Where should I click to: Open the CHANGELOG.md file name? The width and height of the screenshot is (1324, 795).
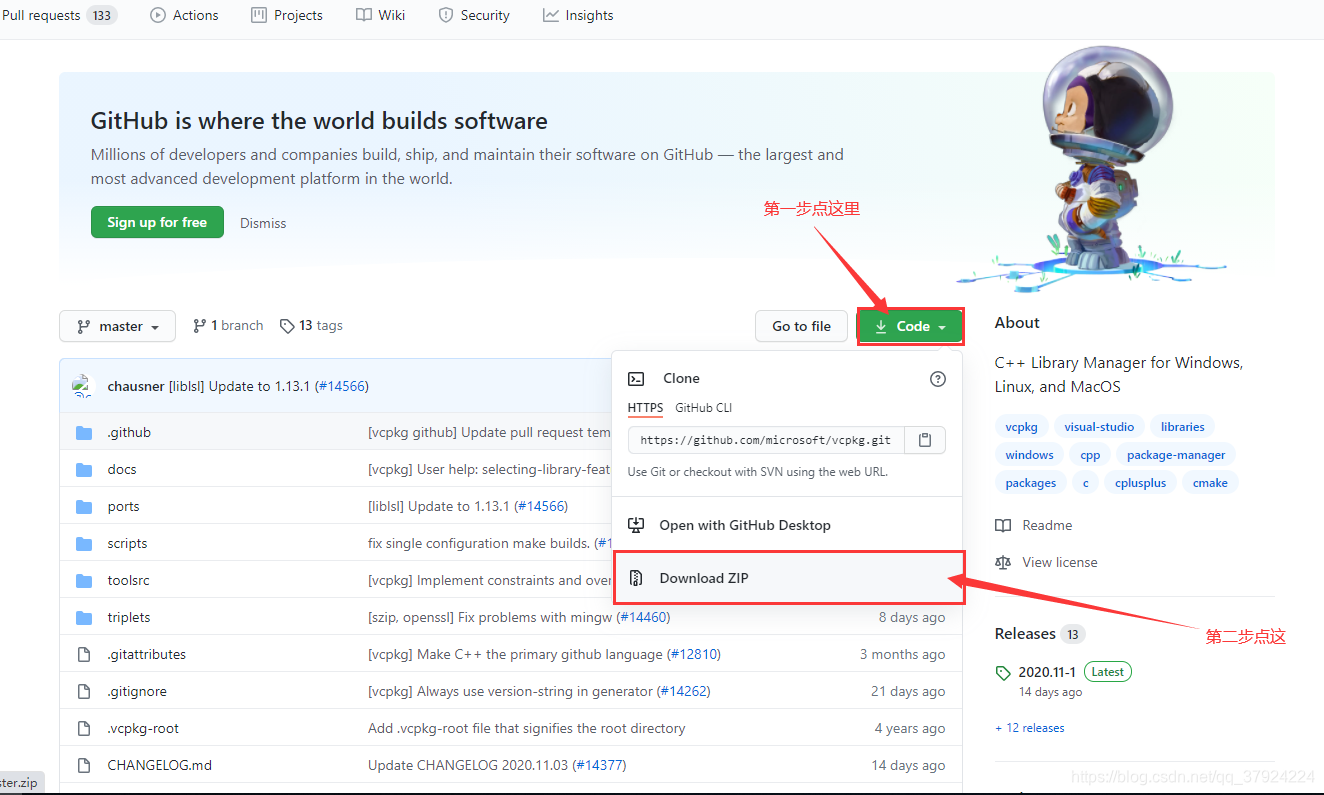pos(160,765)
